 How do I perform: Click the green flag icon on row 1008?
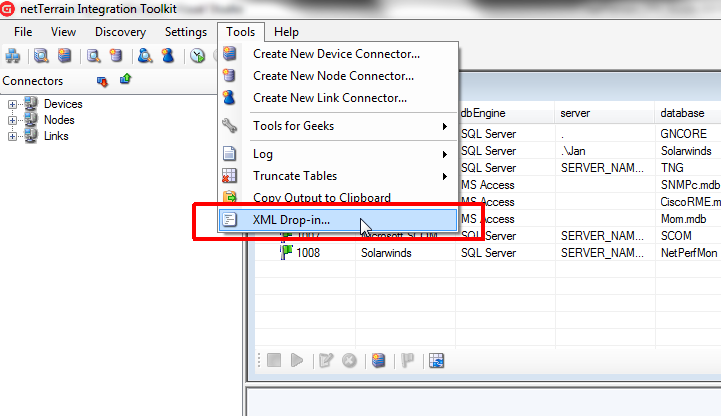click(x=286, y=252)
